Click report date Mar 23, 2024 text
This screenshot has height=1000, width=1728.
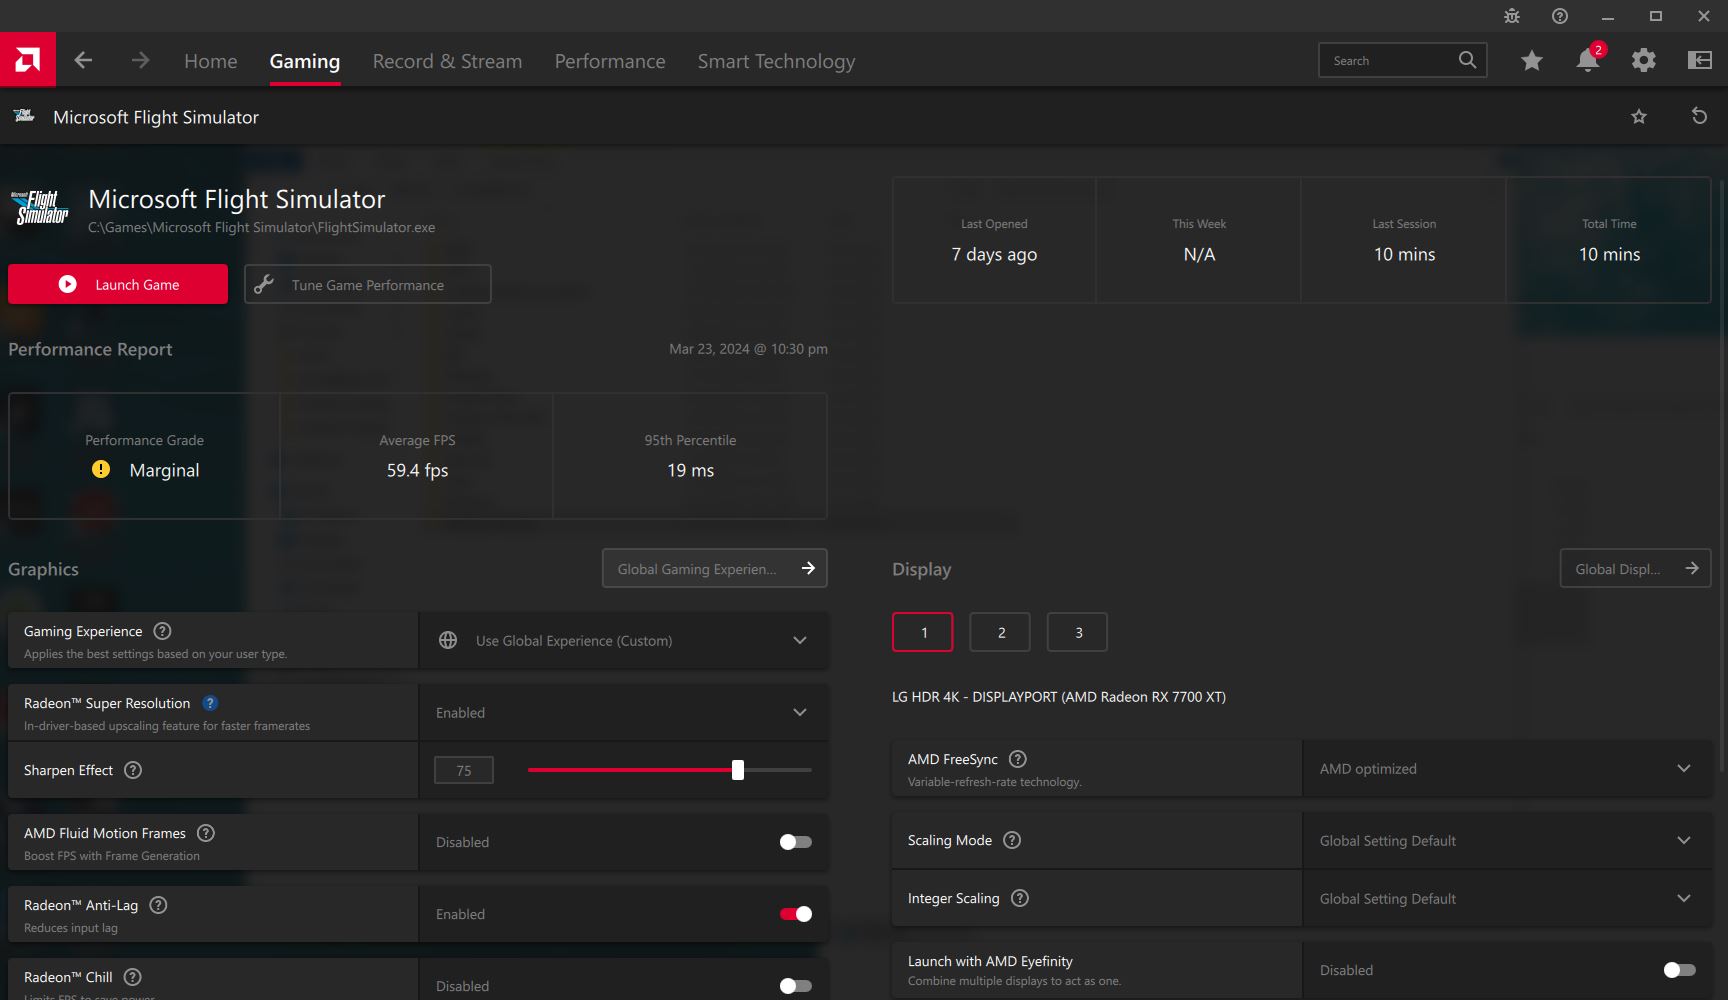(x=748, y=349)
